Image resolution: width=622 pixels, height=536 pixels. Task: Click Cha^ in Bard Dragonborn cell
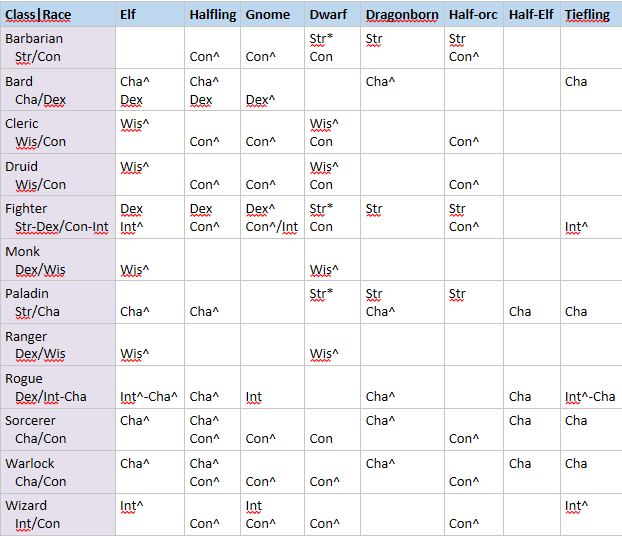click(380, 81)
